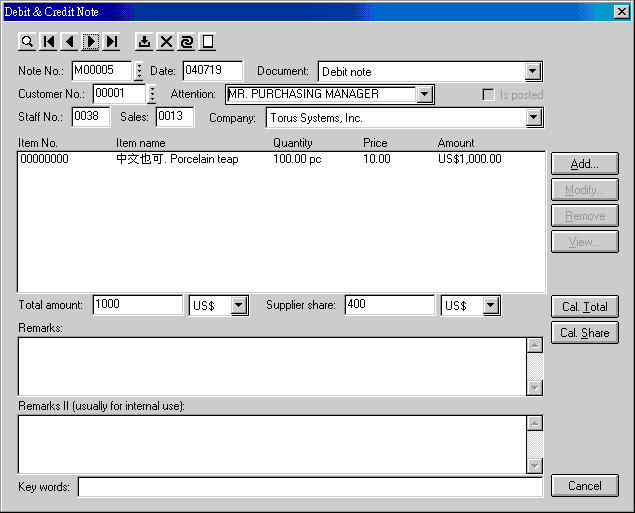Click inside the Remarks text area
Image resolution: width=635 pixels, height=513 pixels.
272,366
